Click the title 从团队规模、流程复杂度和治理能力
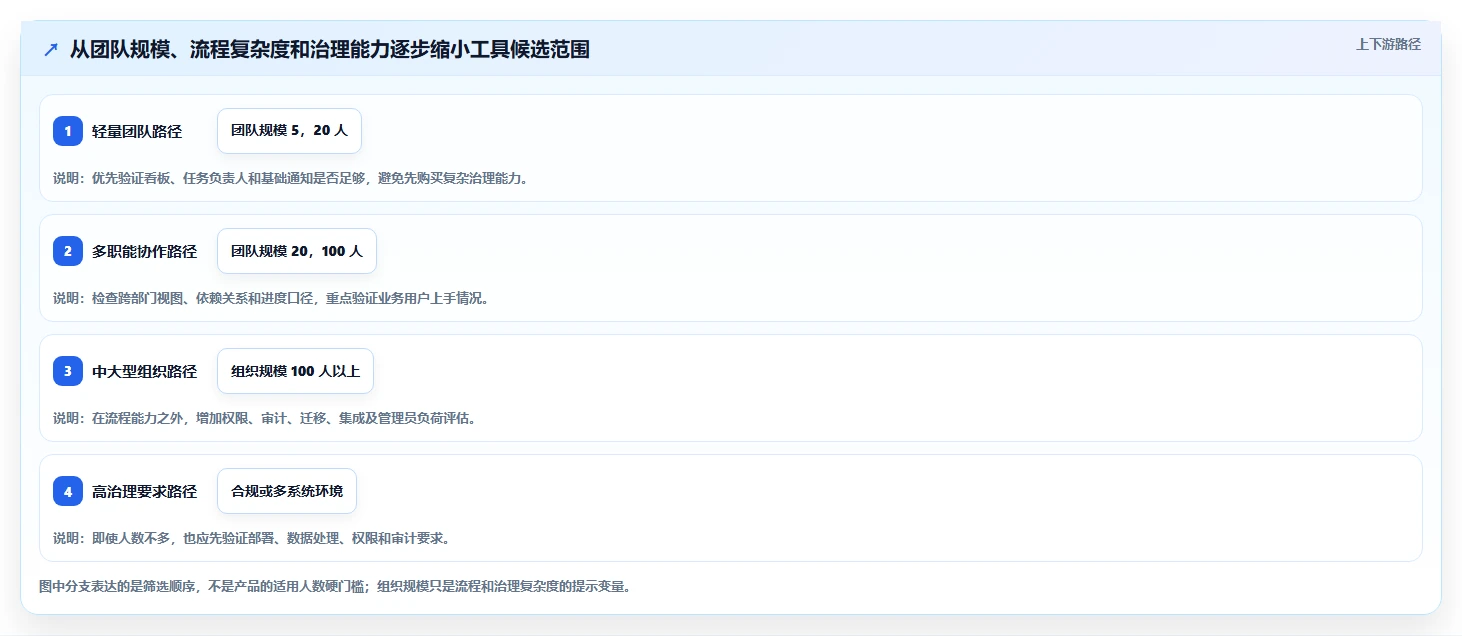The height and width of the screenshot is (636, 1462). pos(329,49)
